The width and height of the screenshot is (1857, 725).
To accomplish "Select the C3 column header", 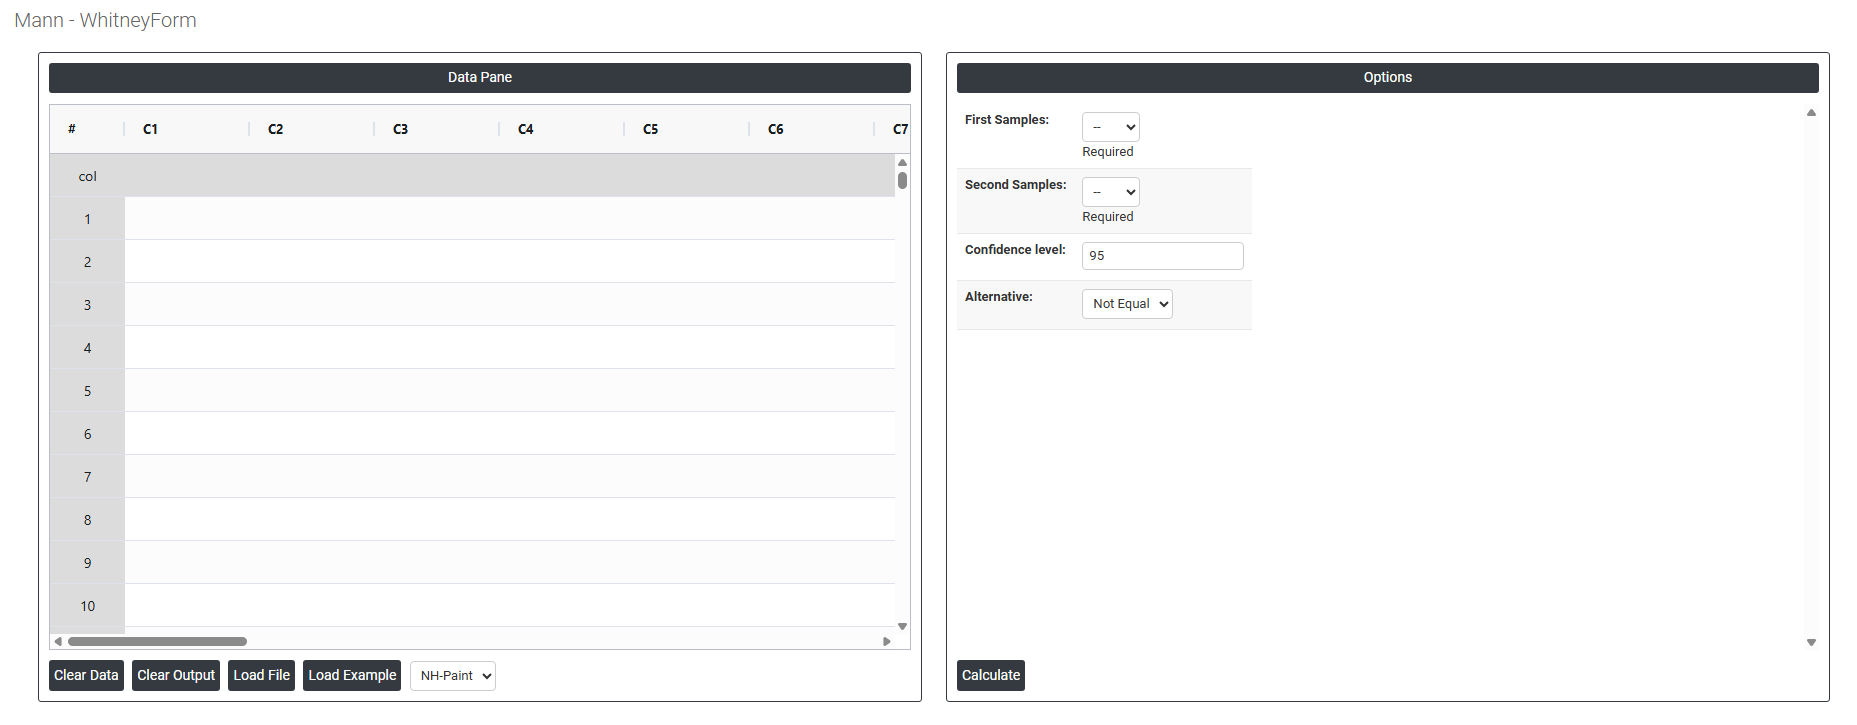I will click(401, 129).
